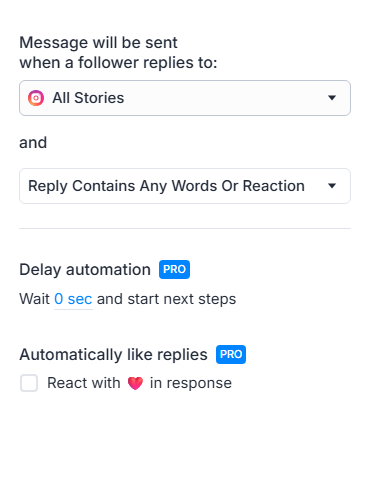Open Reply Contains Any Words Or Reaction dropdown
372x477 pixels.
[x=185, y=186]
